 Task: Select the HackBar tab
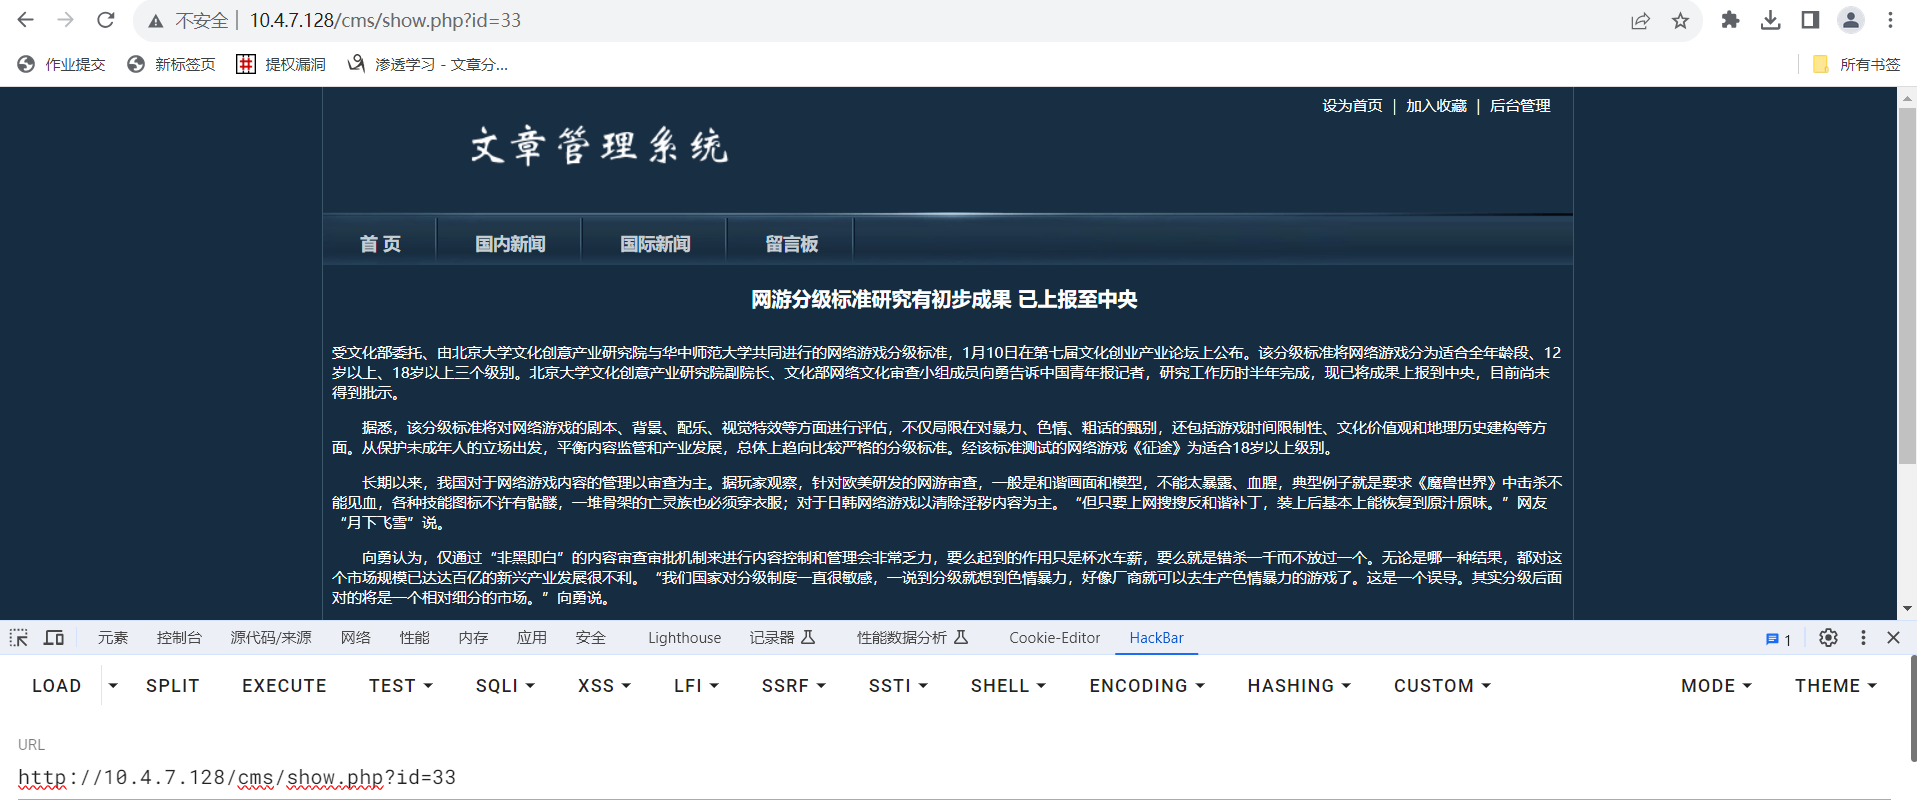coord(1156,638)
